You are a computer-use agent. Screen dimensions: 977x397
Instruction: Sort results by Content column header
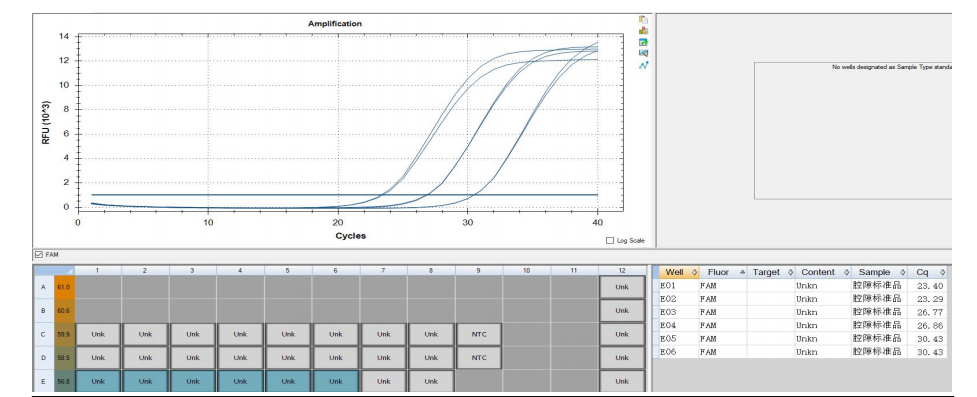[824, 272]
